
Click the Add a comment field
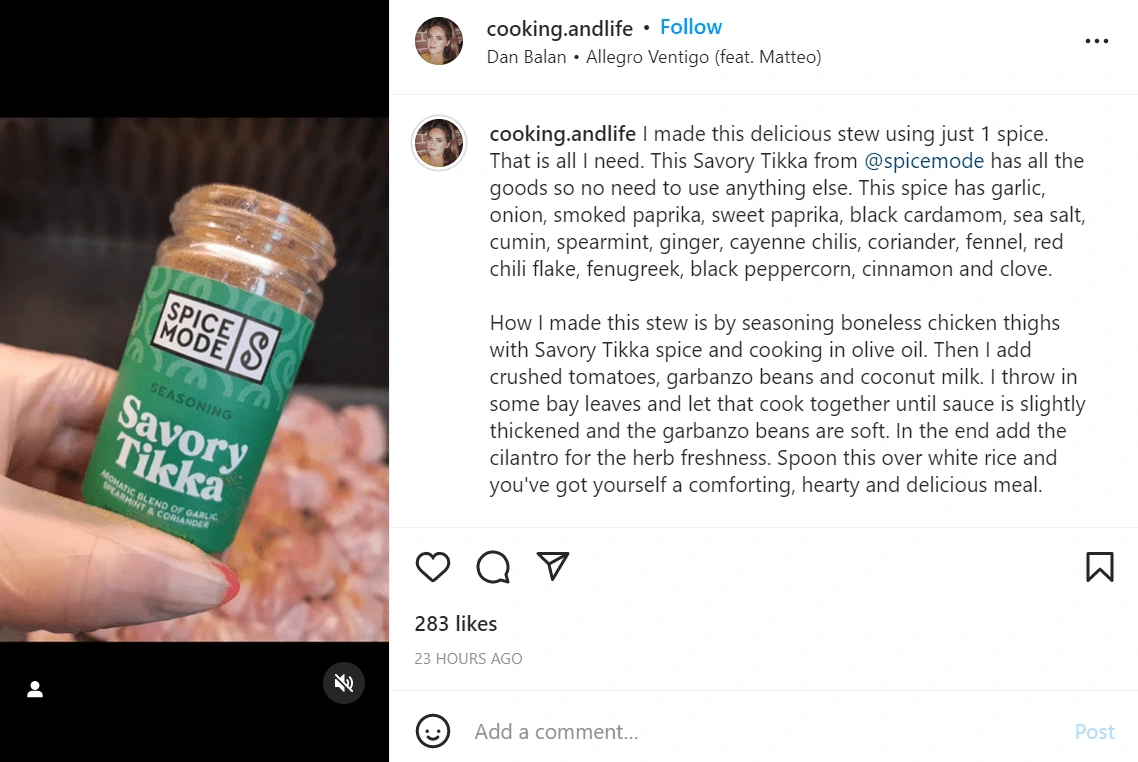coord(760,732)
